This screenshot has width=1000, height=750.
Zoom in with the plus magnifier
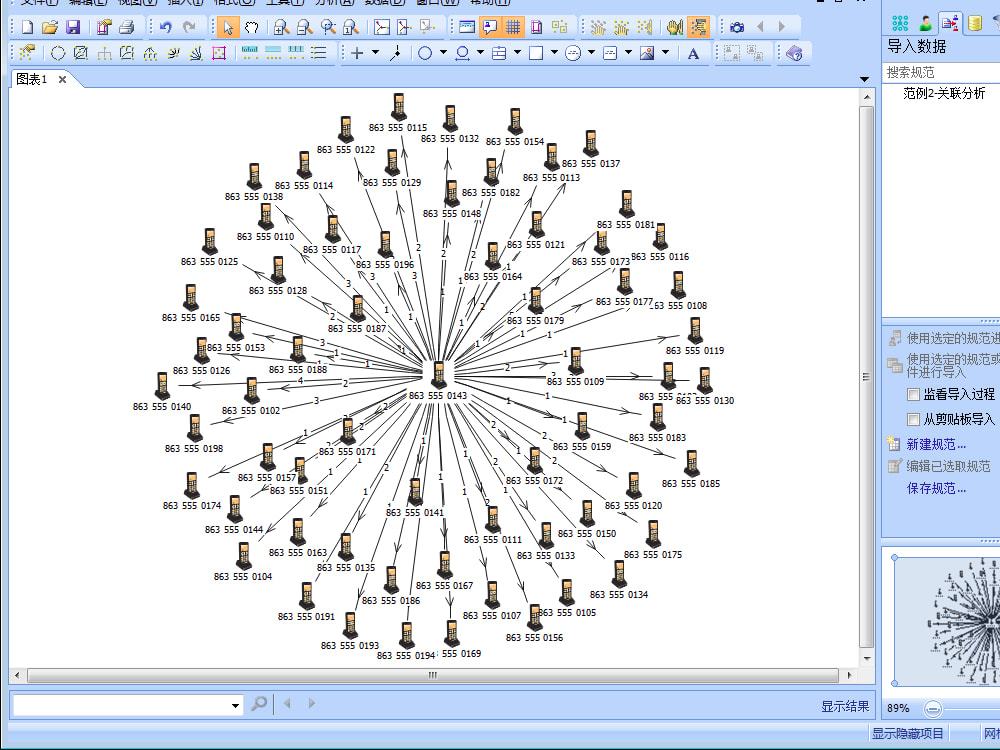pos(281,27)
